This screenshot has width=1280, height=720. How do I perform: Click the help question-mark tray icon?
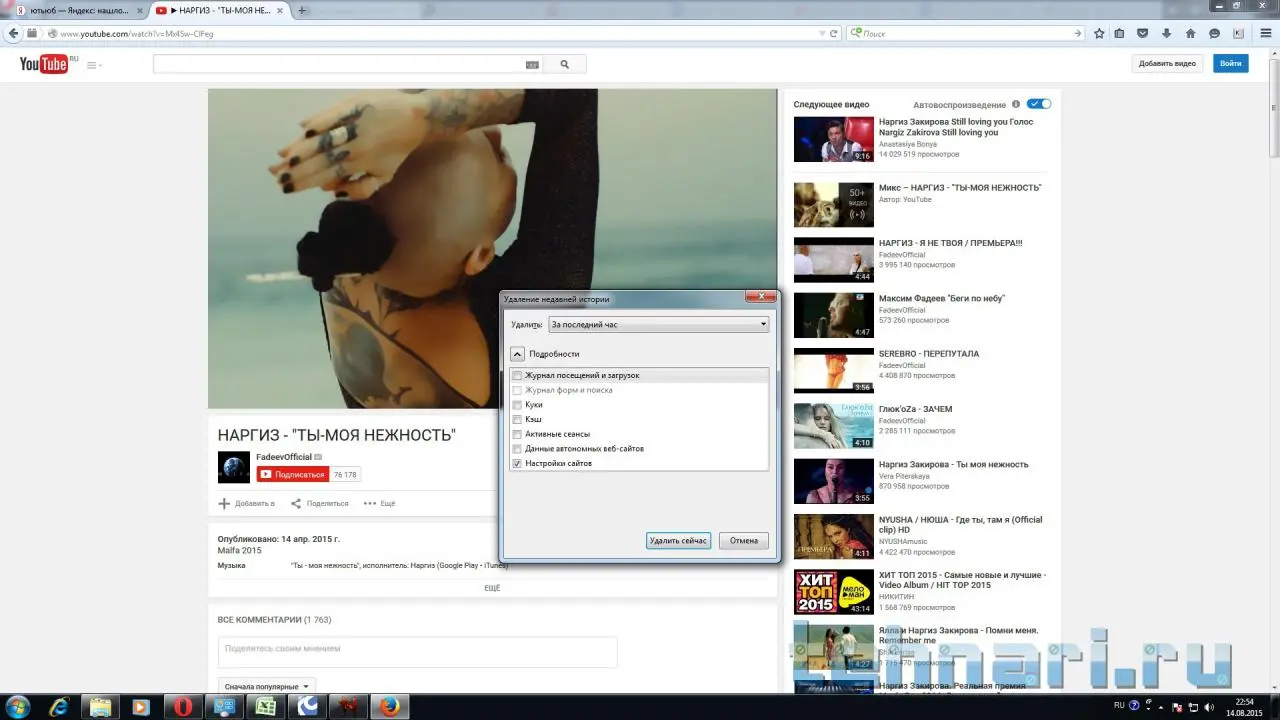point(1135,706)
